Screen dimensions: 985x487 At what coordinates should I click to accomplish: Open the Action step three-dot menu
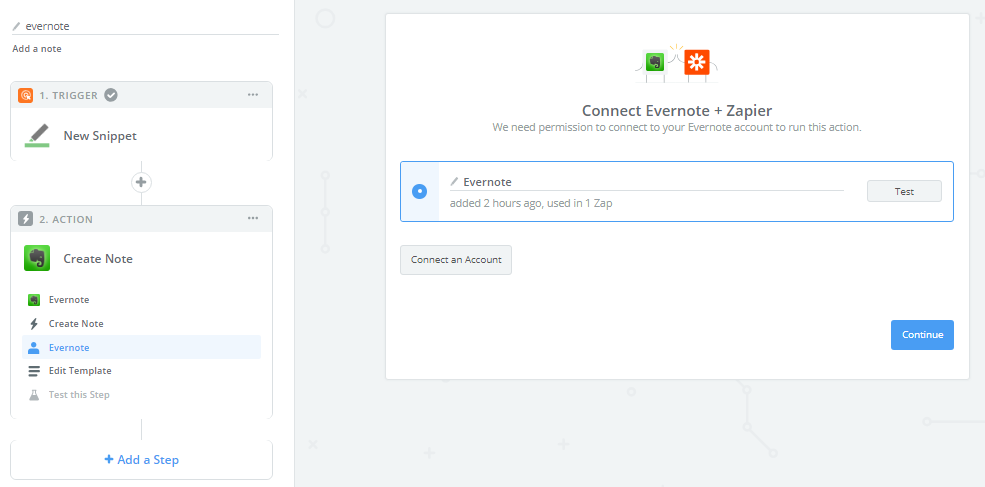[253, 219]
